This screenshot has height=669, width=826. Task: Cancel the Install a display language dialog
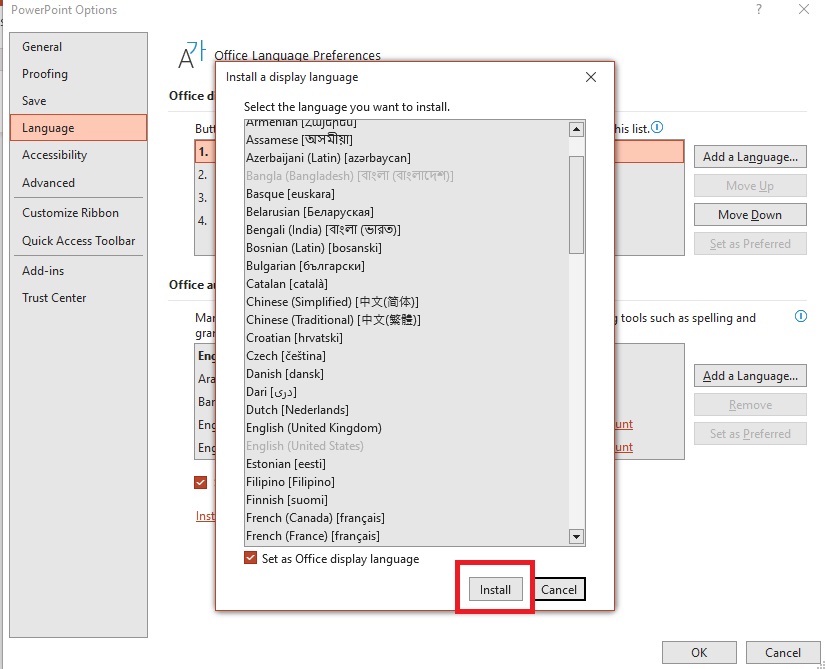pos(558,589)
